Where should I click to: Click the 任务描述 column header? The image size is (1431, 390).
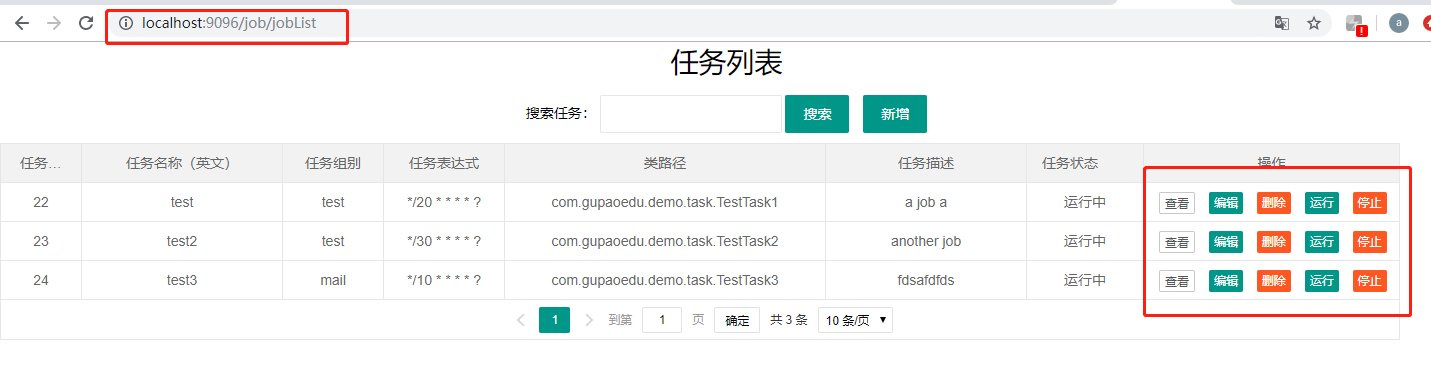click(x=926, y=163)
